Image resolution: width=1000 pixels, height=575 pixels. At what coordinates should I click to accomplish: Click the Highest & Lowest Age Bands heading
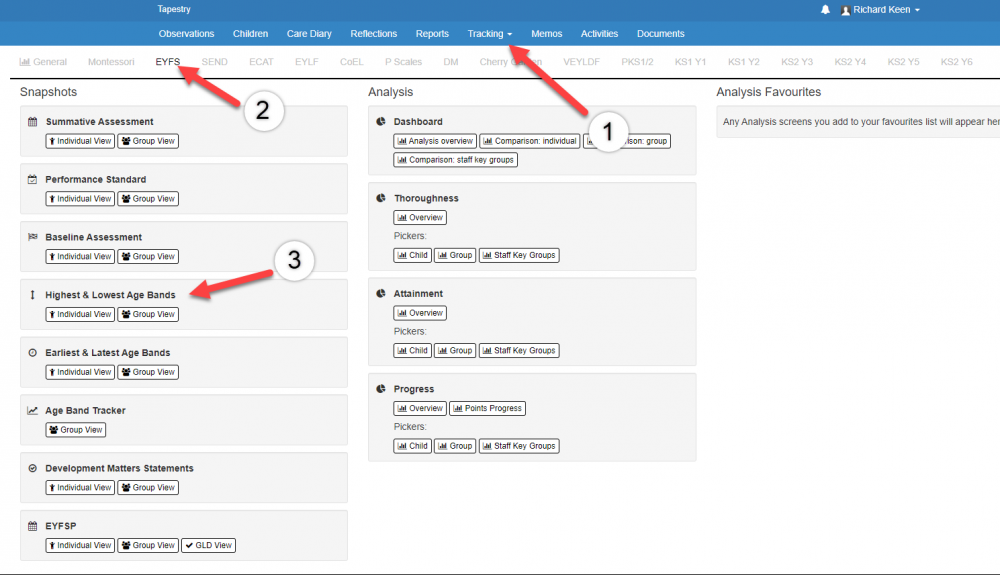tap(110, 295)
